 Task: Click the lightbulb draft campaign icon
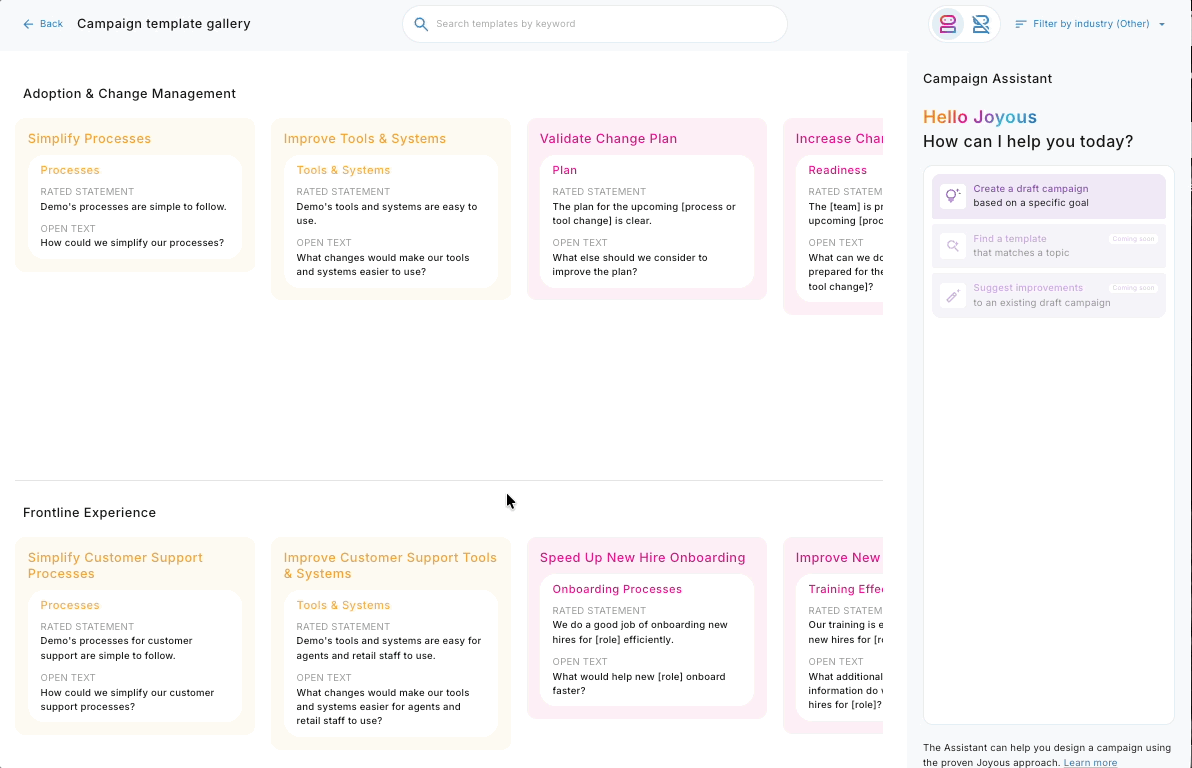click(x=952, y=196)
